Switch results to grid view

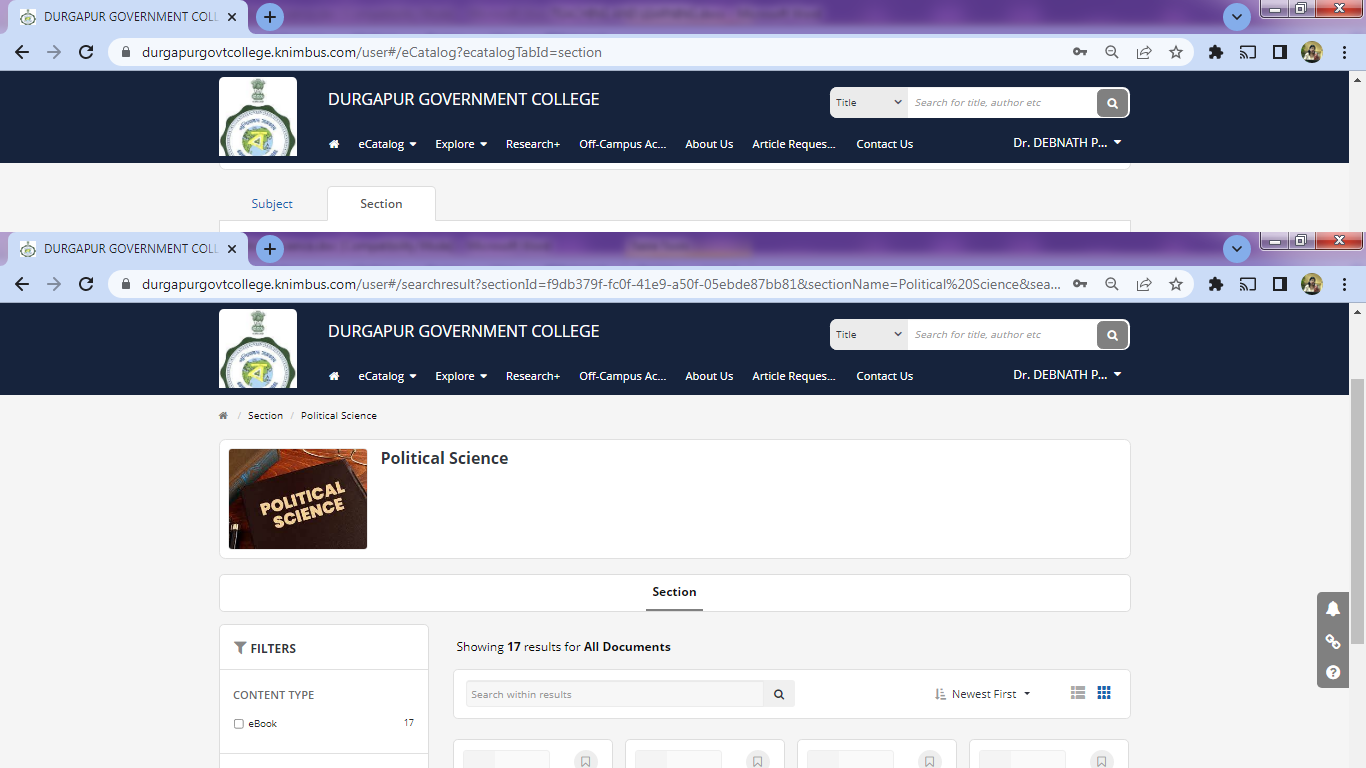[x=1104, y=693]
